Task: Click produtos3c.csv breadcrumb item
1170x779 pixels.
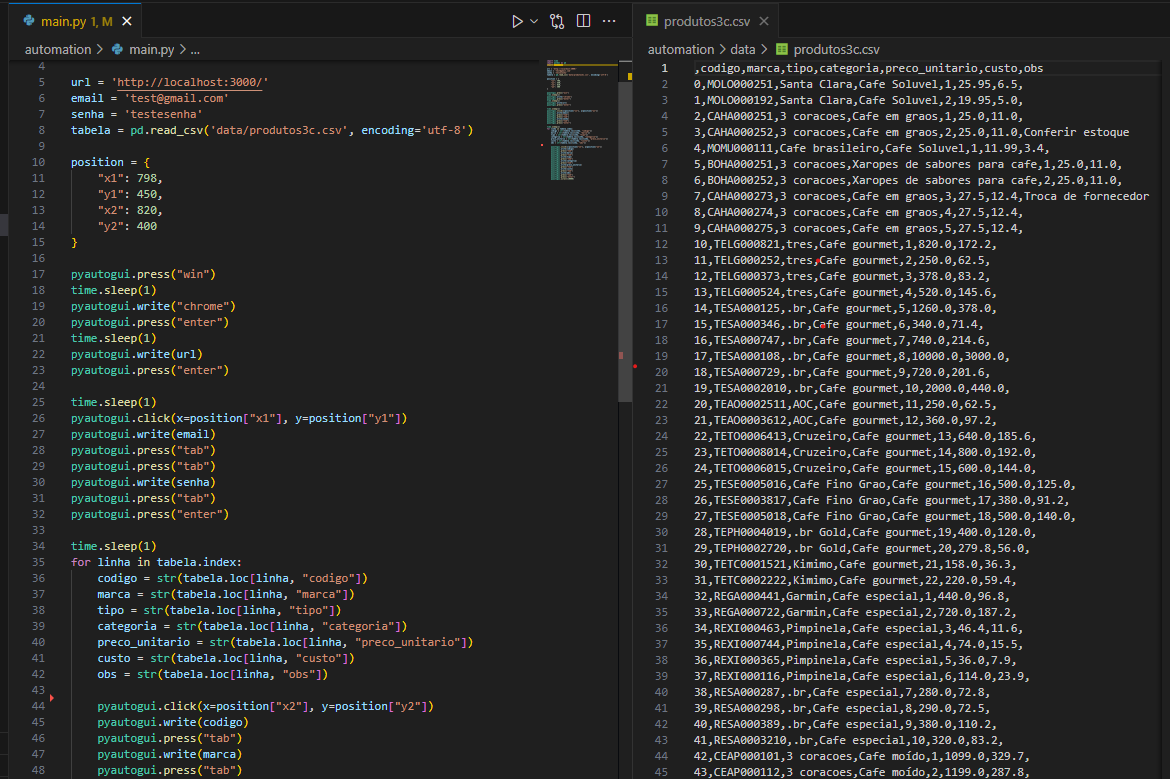Action: (x=836, y=49)
